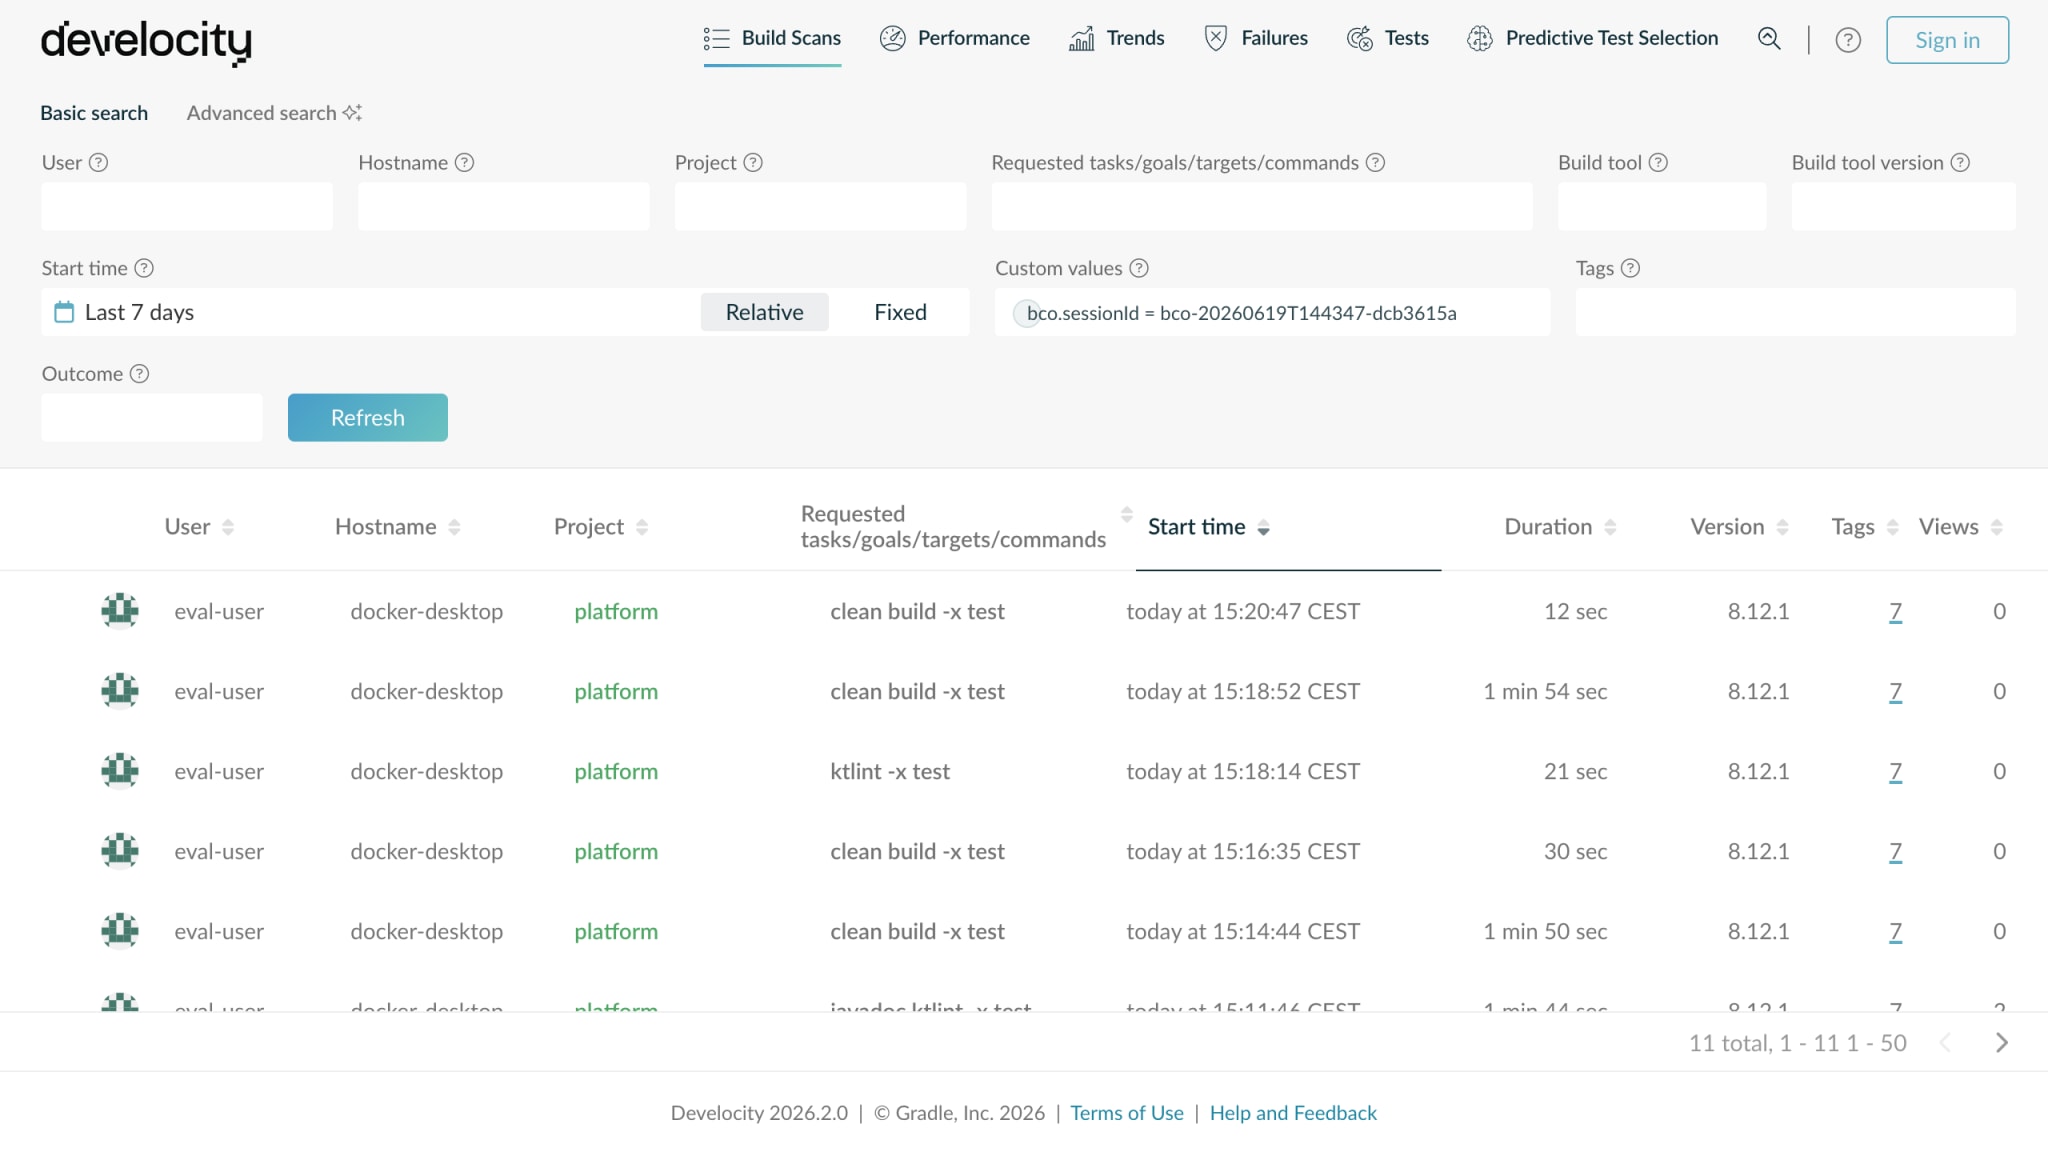Viewport: 2048px width, 1152px height.
Task: Open the Build Scans tab
Action: (772, 39)
